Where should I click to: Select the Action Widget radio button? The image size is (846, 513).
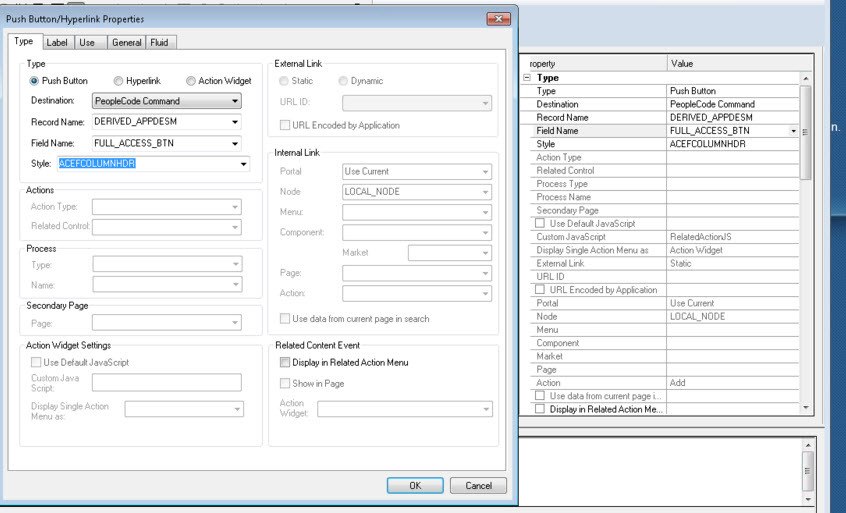[190, 81]
